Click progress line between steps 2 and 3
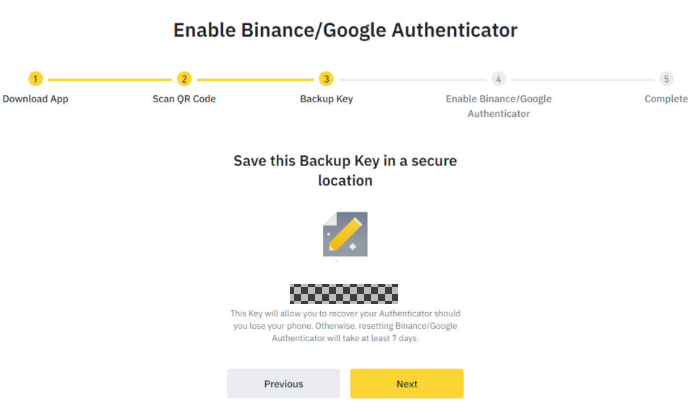696x413 pixels. pyautogui.click(x=255, y=79)
